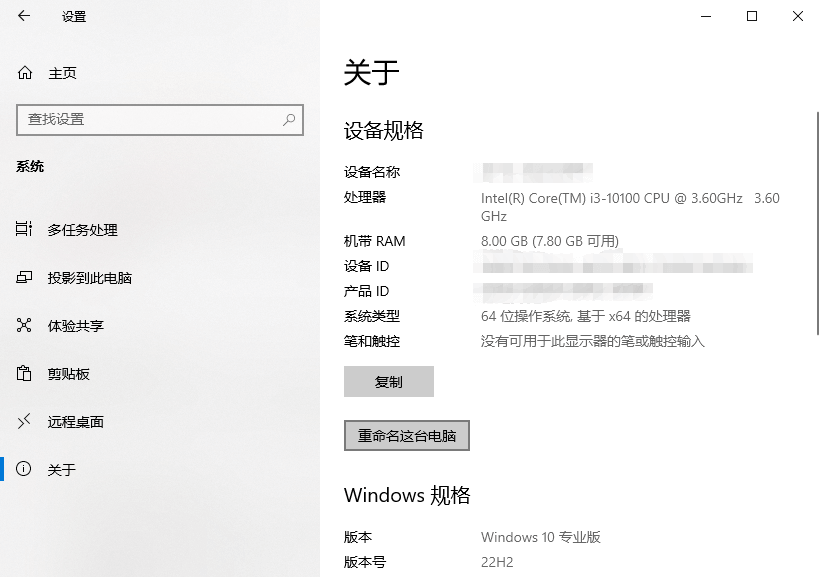
Task: Click the back arrow in Settings
Action: tap(24, 17)
